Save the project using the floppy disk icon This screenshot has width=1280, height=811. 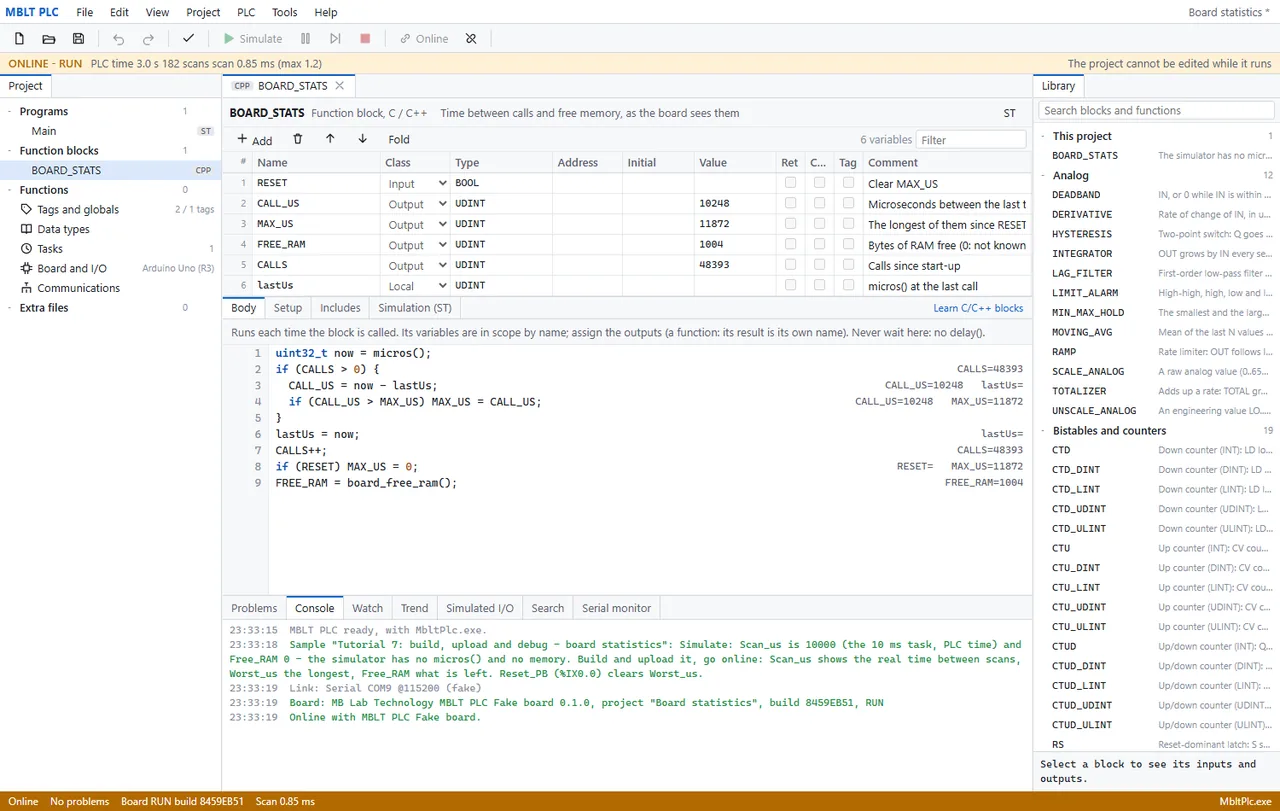[x=79, y=39]
